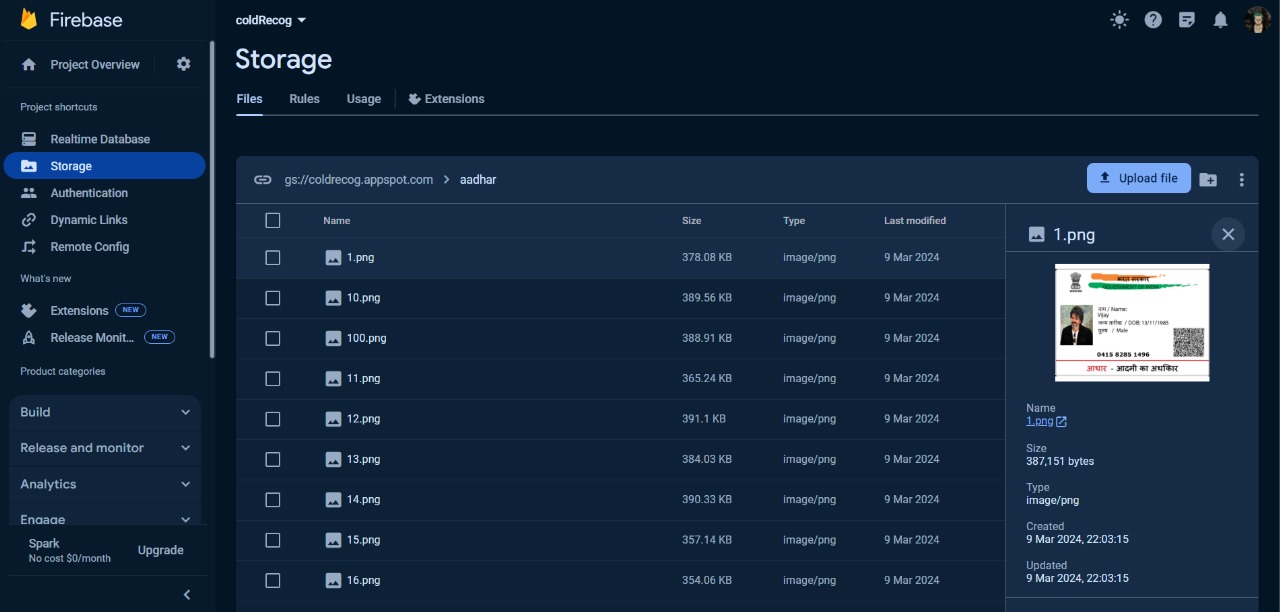Sort by Last modified column header

[915, 221]
